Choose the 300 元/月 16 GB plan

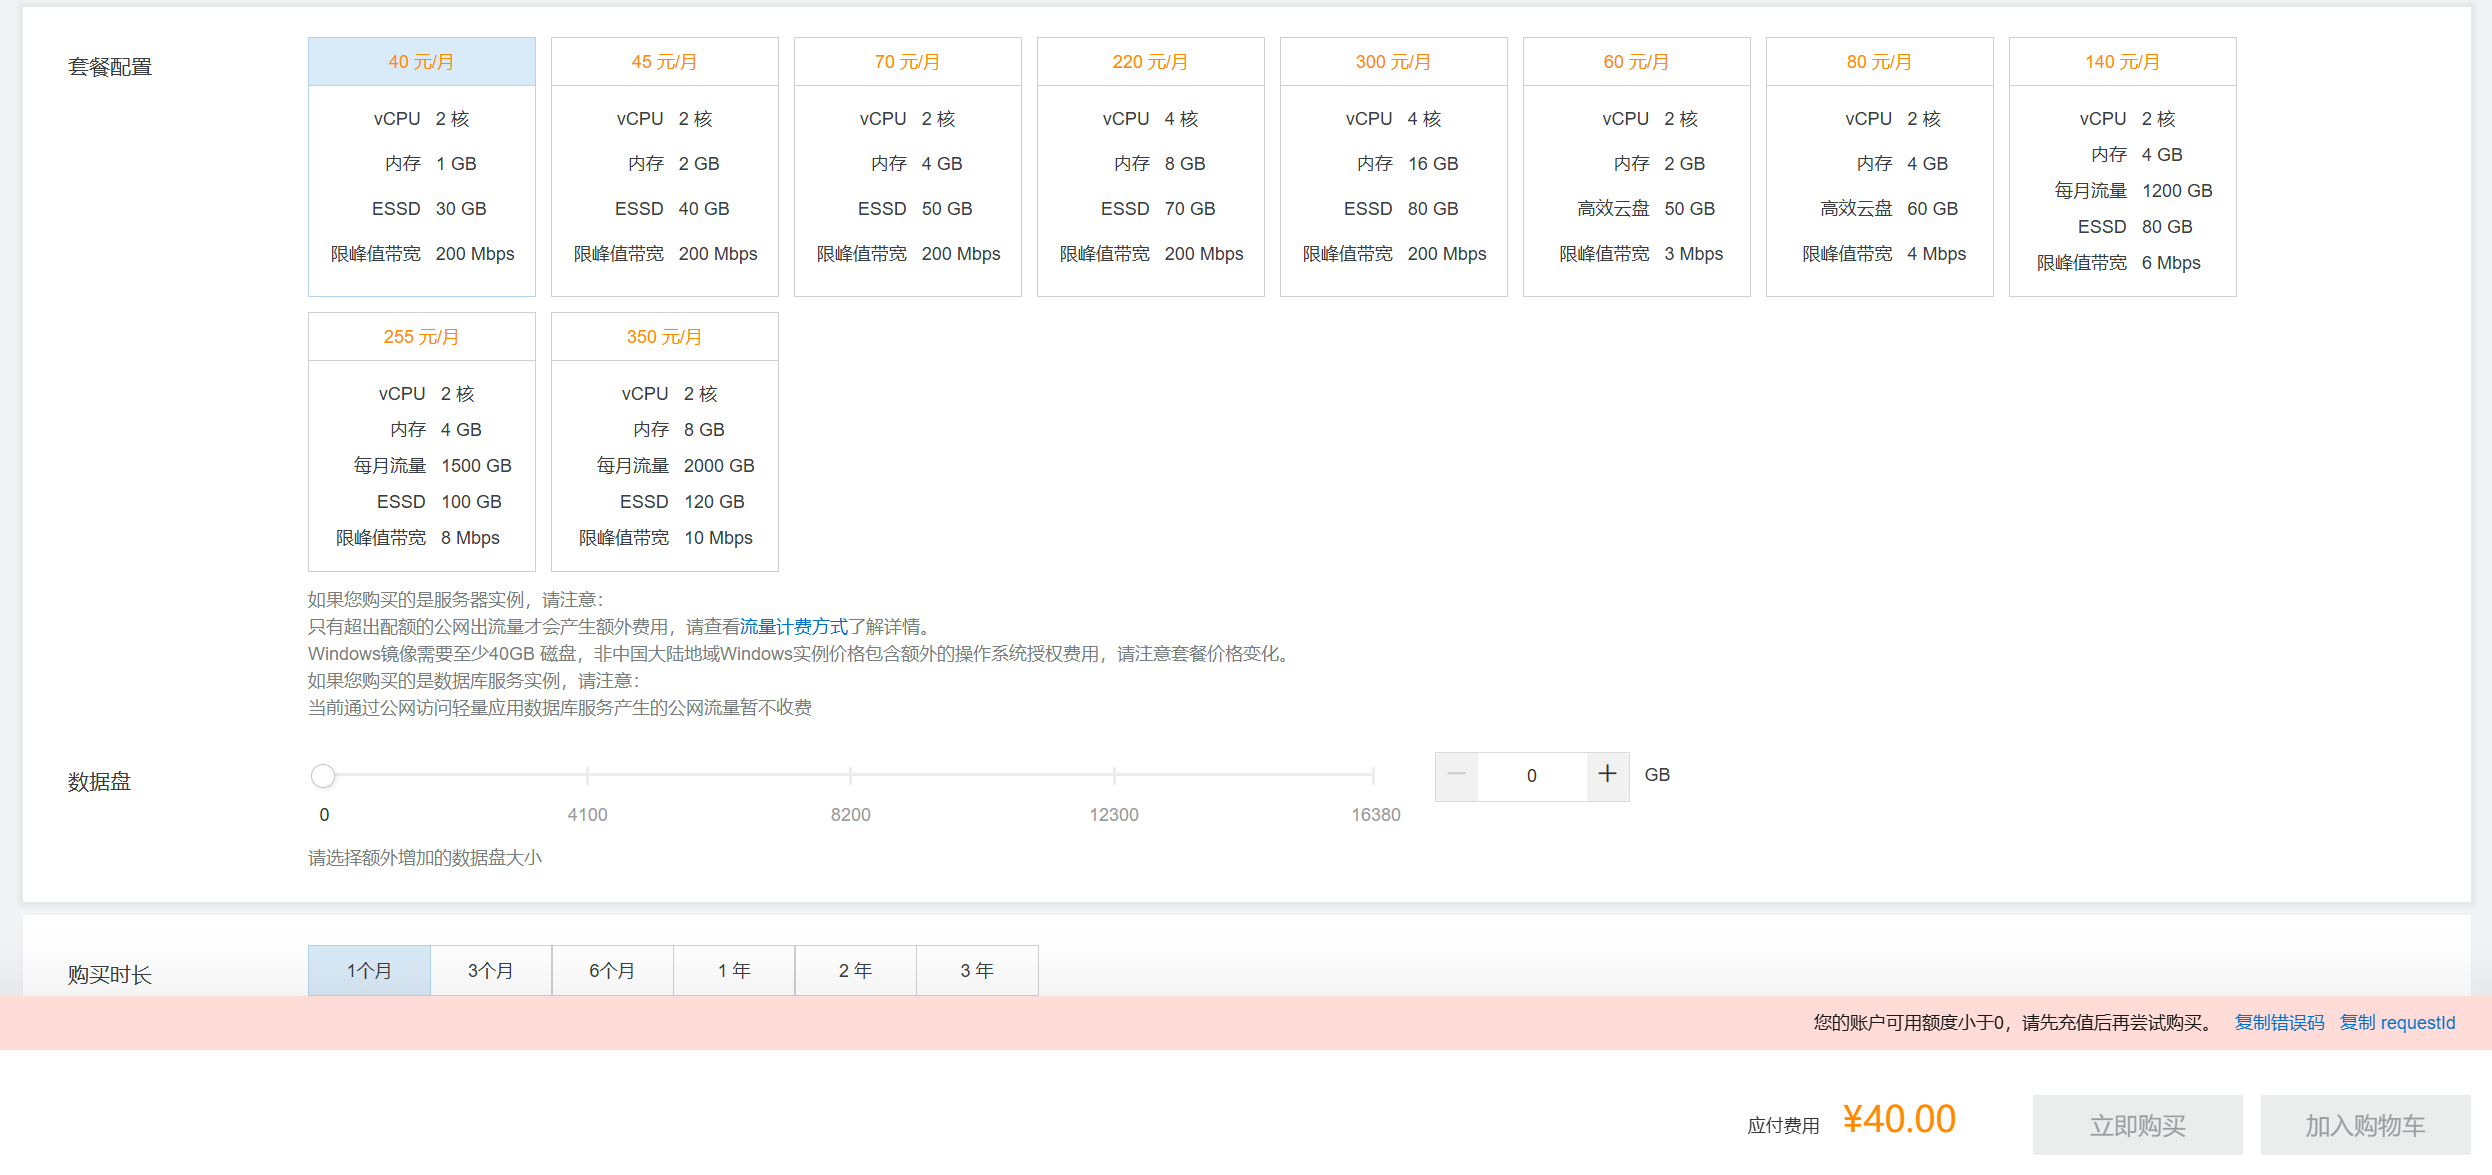pos(1393,167)
